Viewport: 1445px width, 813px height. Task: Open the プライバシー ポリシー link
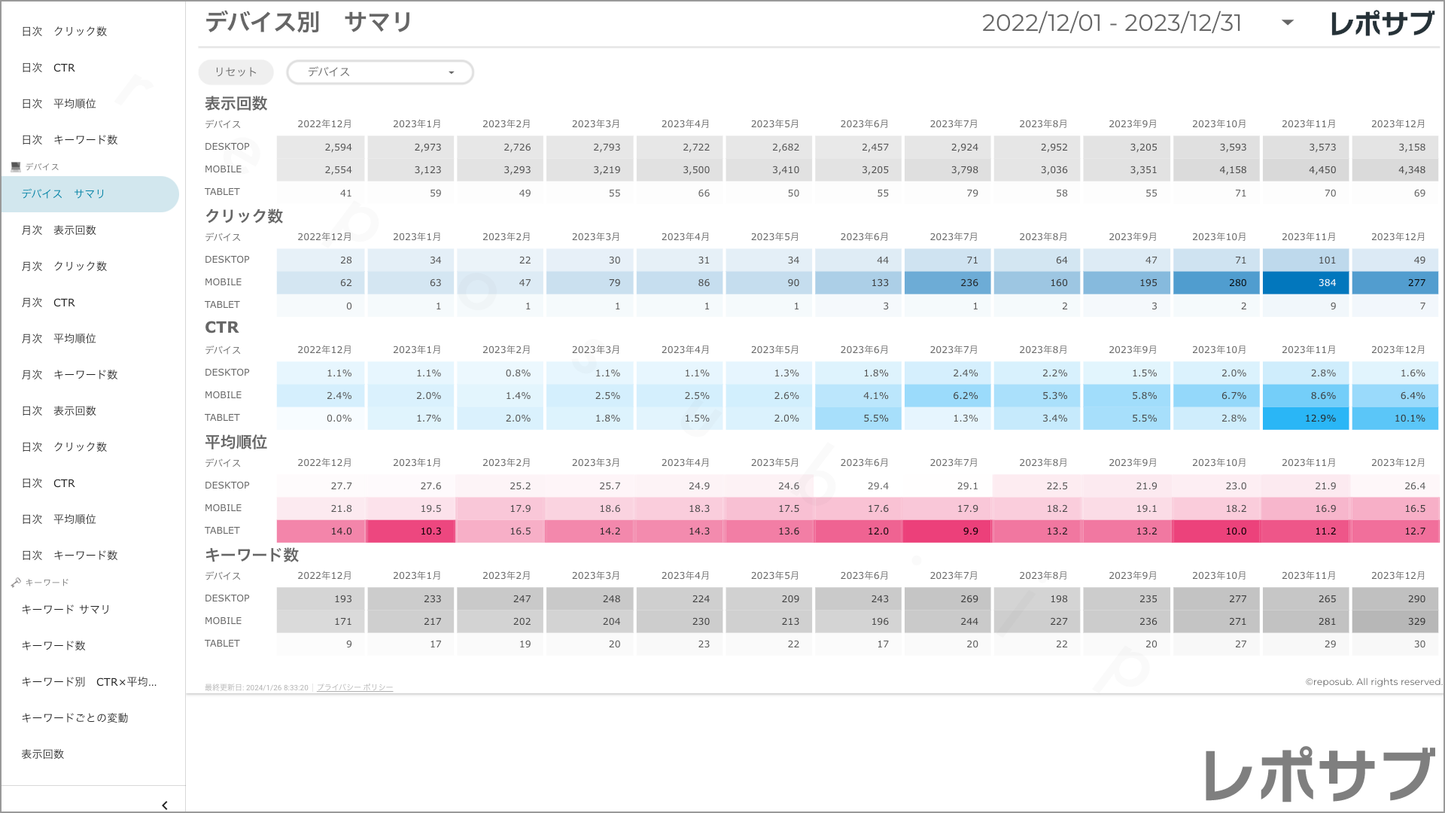click(x=354, y=688)
